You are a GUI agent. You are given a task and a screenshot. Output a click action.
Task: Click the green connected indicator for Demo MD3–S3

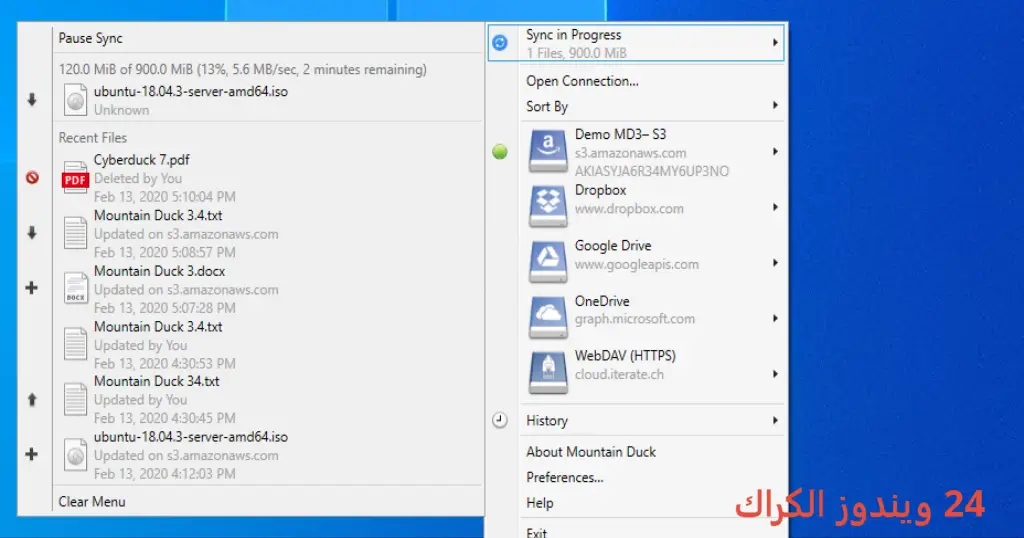[500, 152]
